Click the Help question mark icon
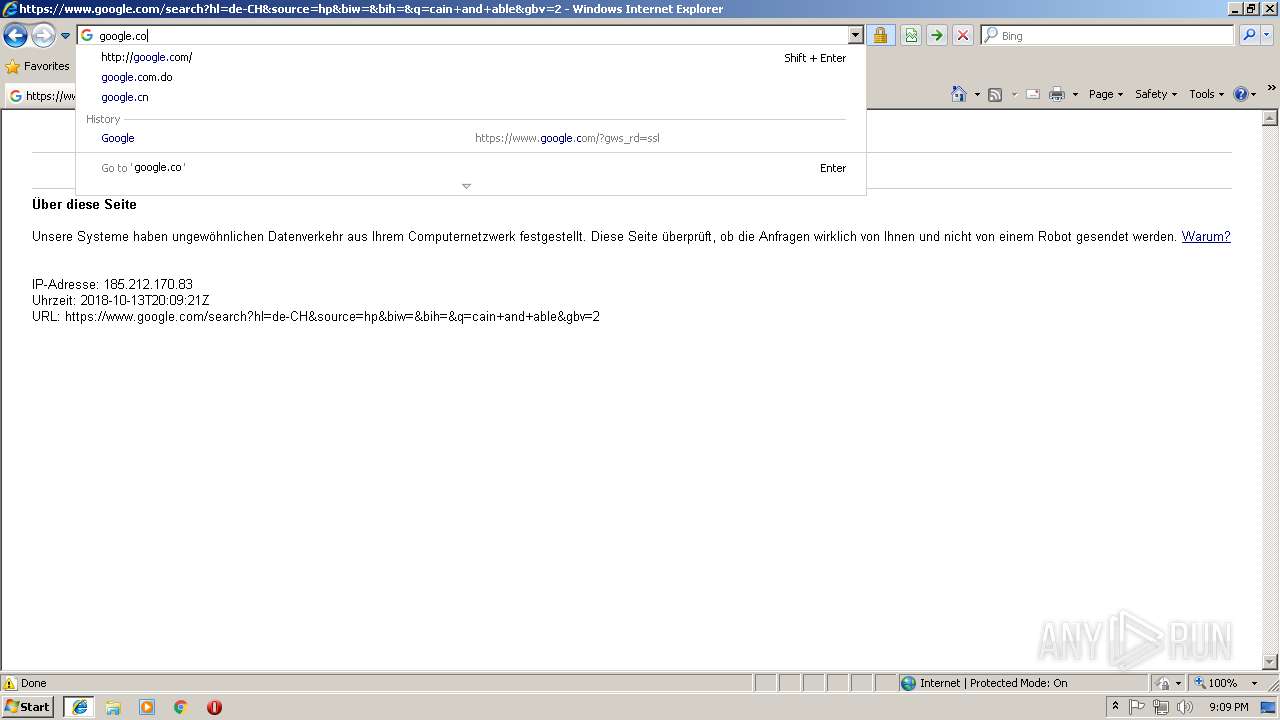 coord(1241,94)
